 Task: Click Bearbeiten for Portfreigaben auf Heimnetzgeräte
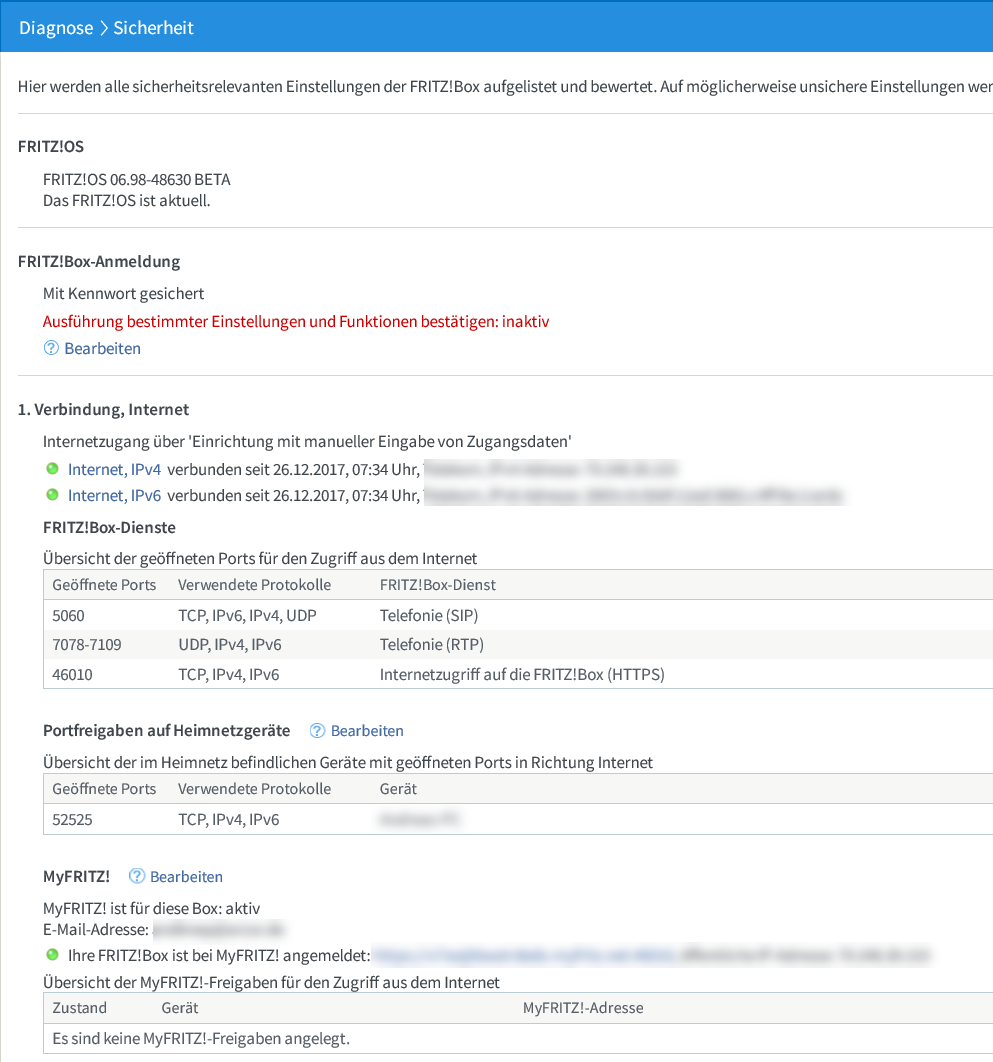367,731
